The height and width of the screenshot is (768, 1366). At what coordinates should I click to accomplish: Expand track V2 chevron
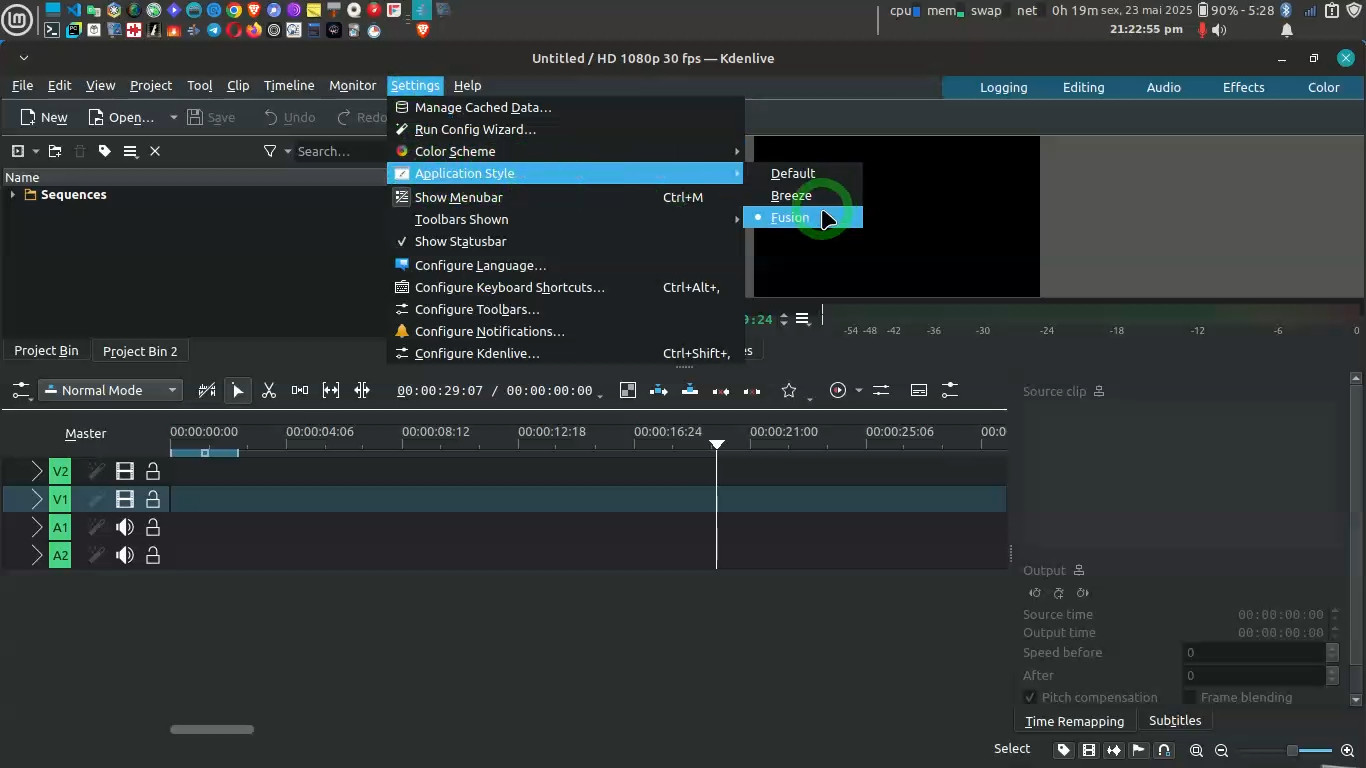pyautogui.click(x=37, y=471)
